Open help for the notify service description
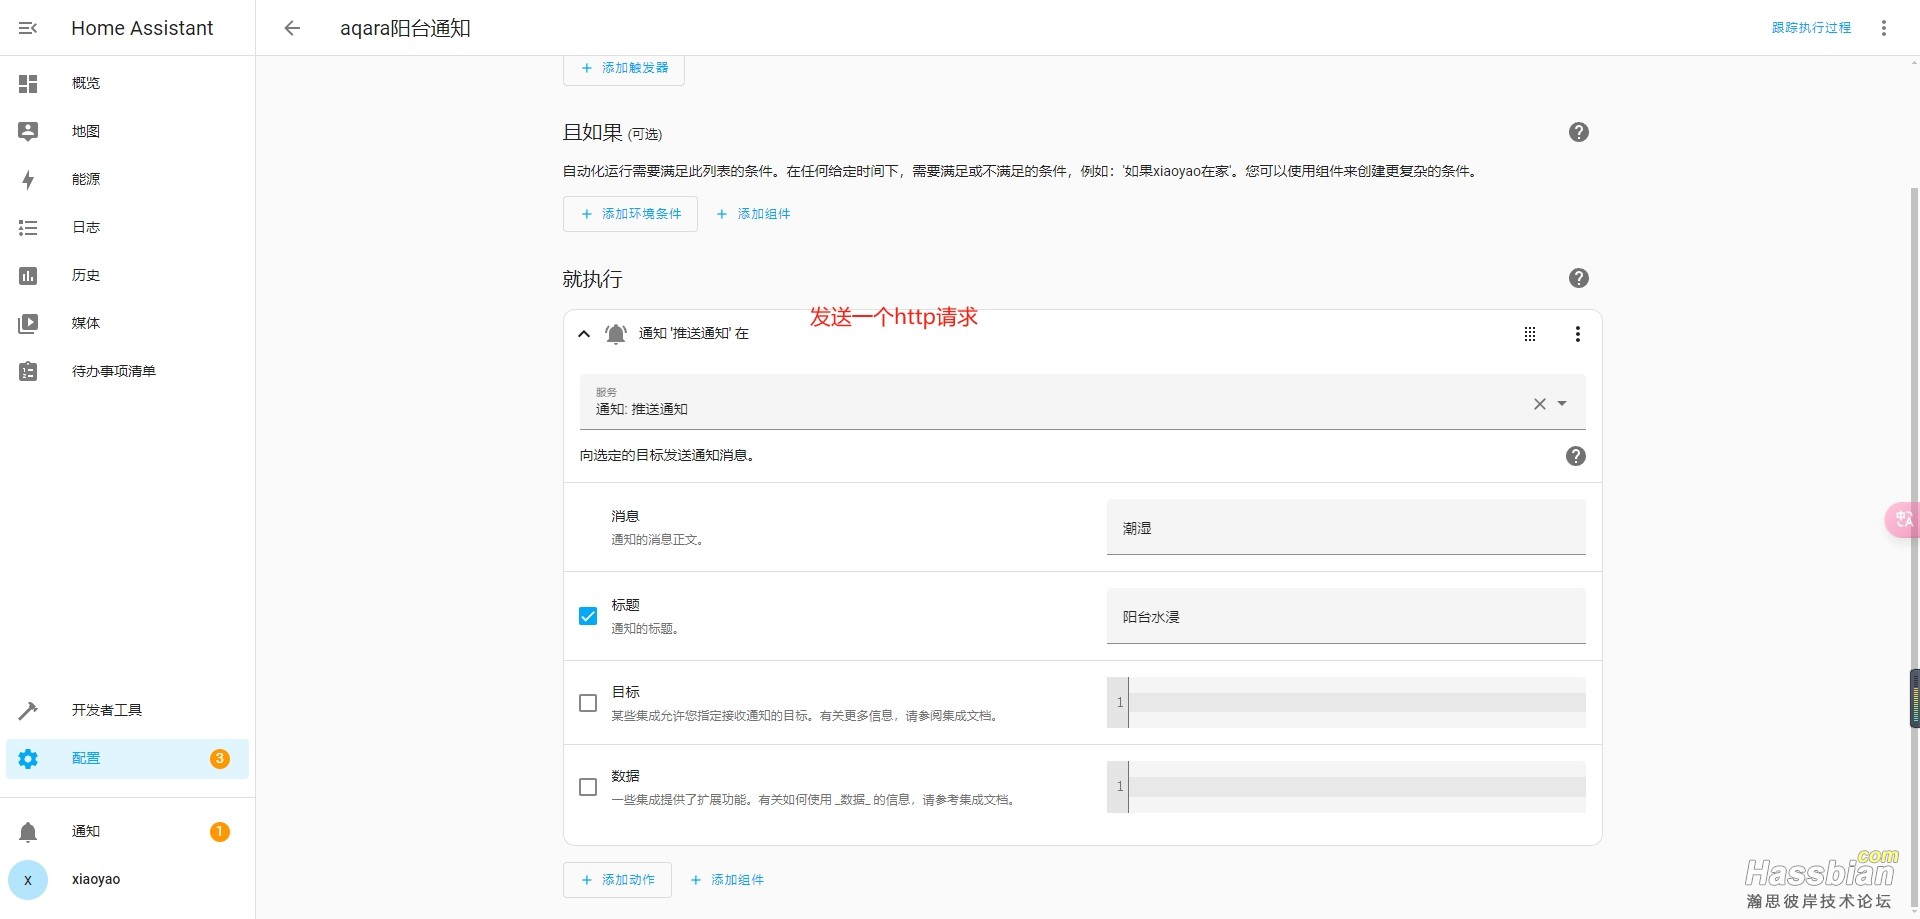Image resolution: width=1920 pixels, height=919 pixels. (1576, 456)
